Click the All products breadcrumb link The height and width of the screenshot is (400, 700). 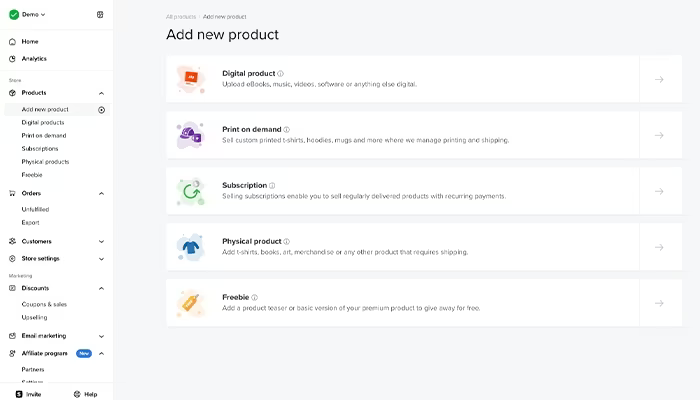tap(181, 17)
